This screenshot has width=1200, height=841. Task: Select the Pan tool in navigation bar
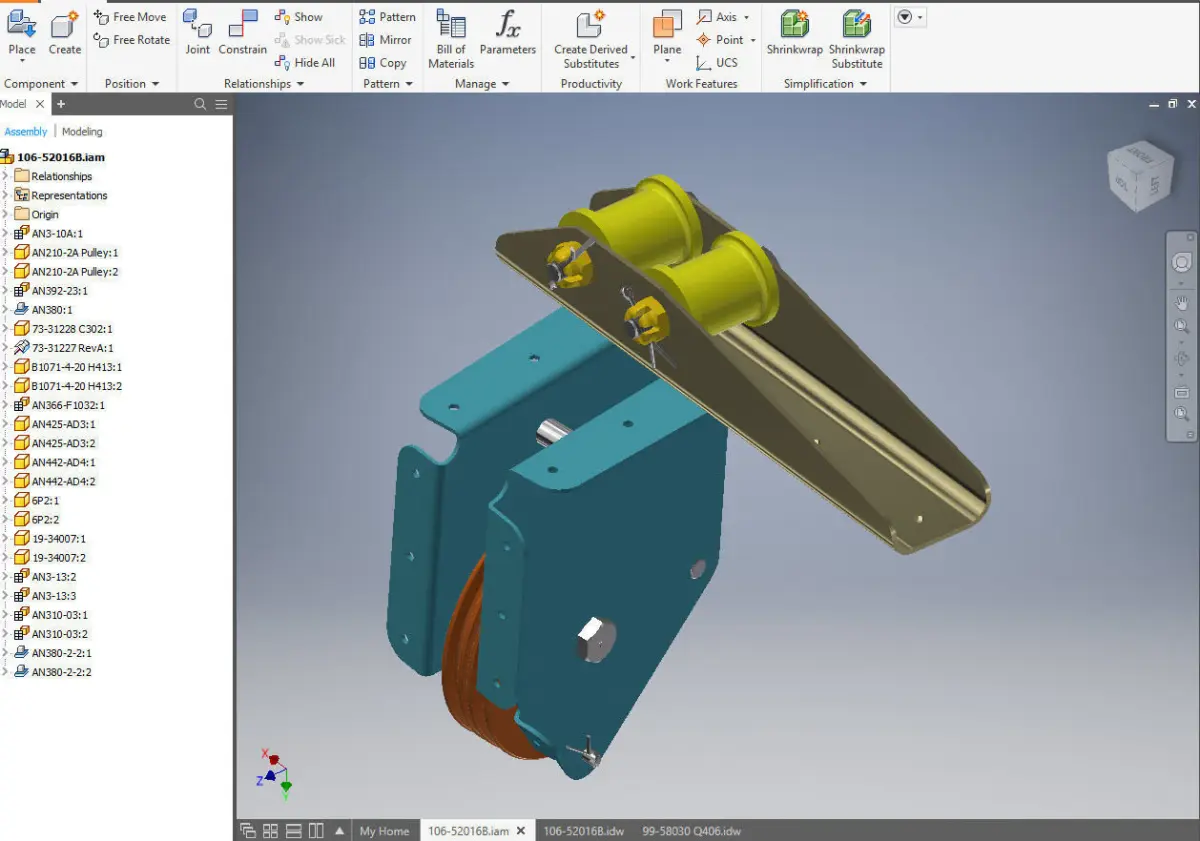(x=1181, y=302)
